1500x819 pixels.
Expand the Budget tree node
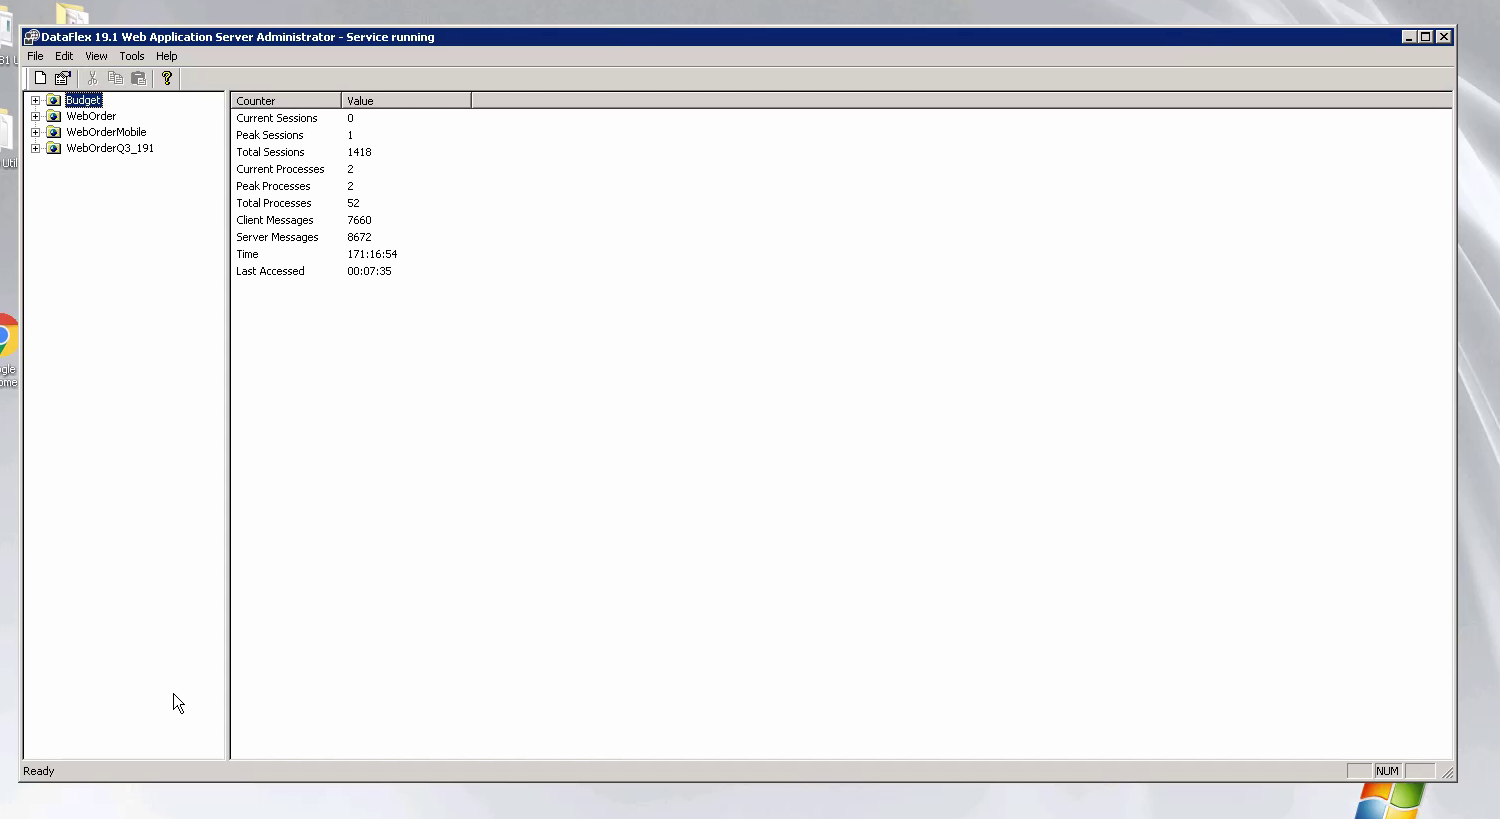[x=36, y=100]
